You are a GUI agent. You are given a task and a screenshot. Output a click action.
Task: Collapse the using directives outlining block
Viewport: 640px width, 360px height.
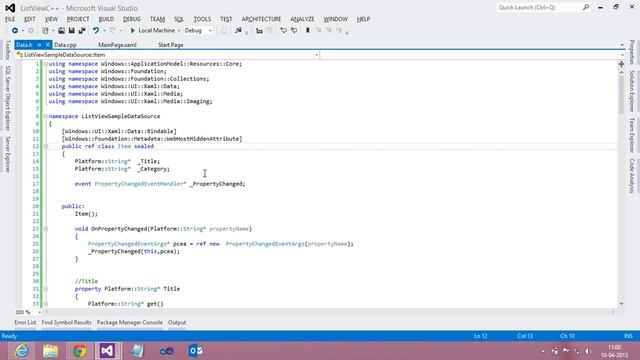46,64
